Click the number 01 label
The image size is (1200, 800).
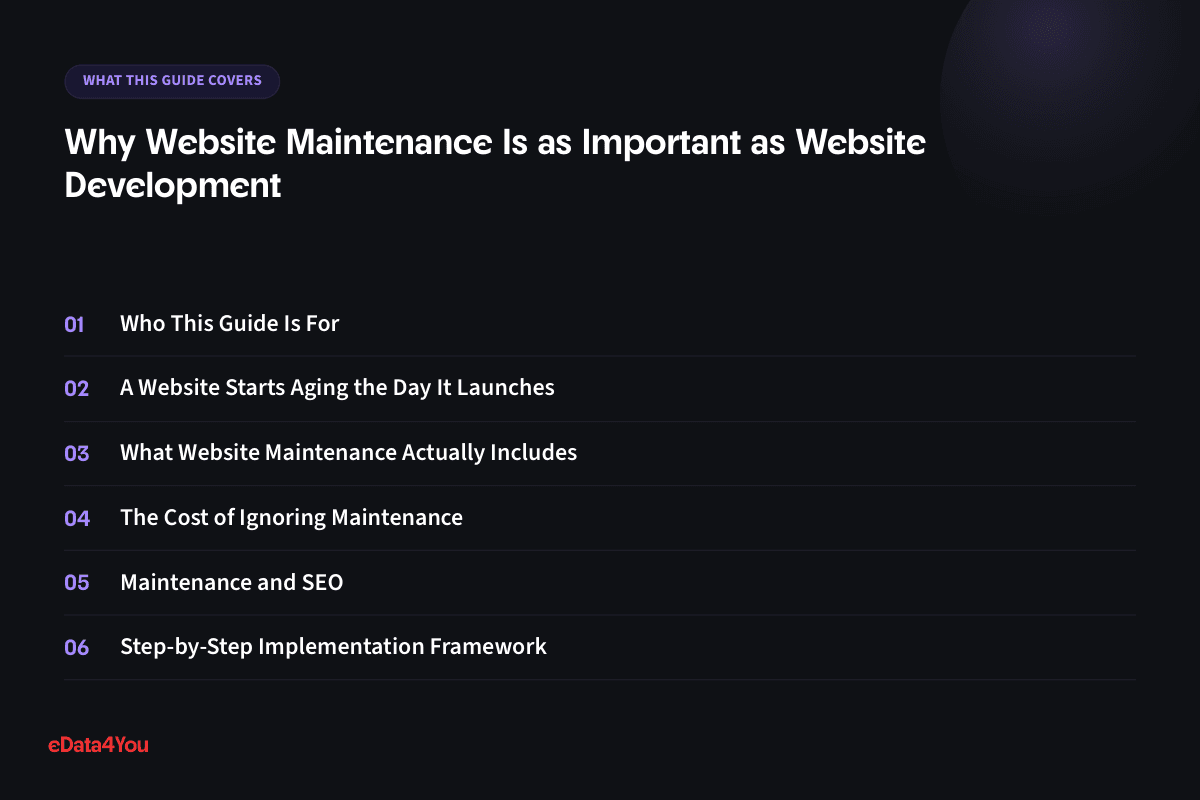point(75,324)
